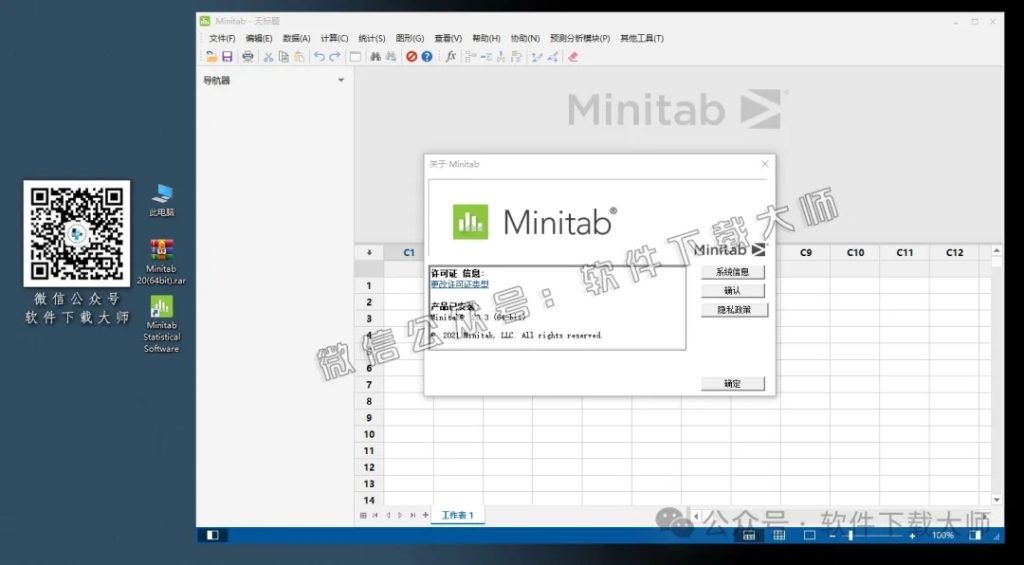Click the Paste toolbar icon
The width and height of the screenshot is (1024, 565).
[299, 57]
